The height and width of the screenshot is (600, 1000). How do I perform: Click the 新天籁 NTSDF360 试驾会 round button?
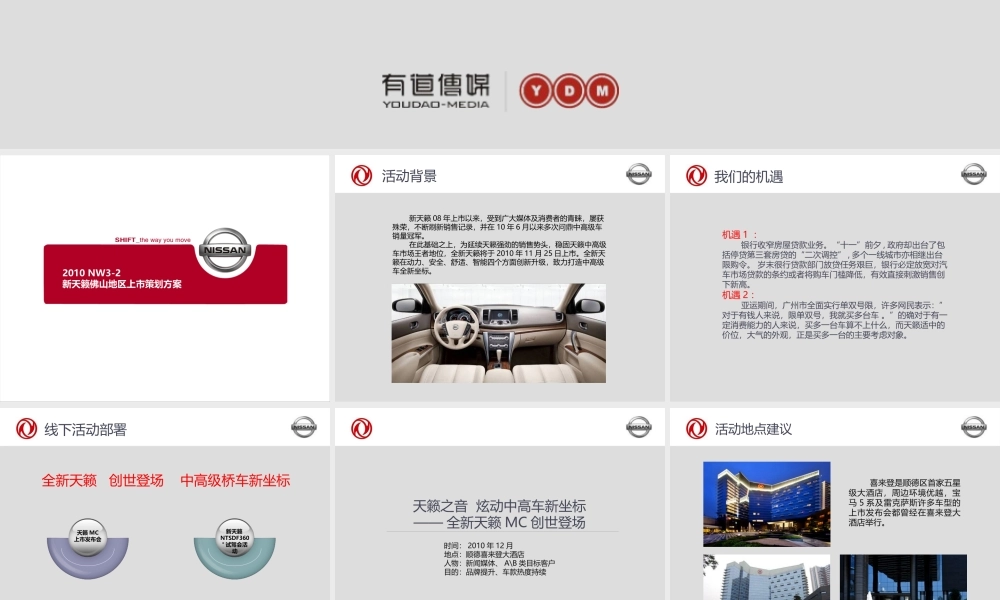tap(235, 537)
